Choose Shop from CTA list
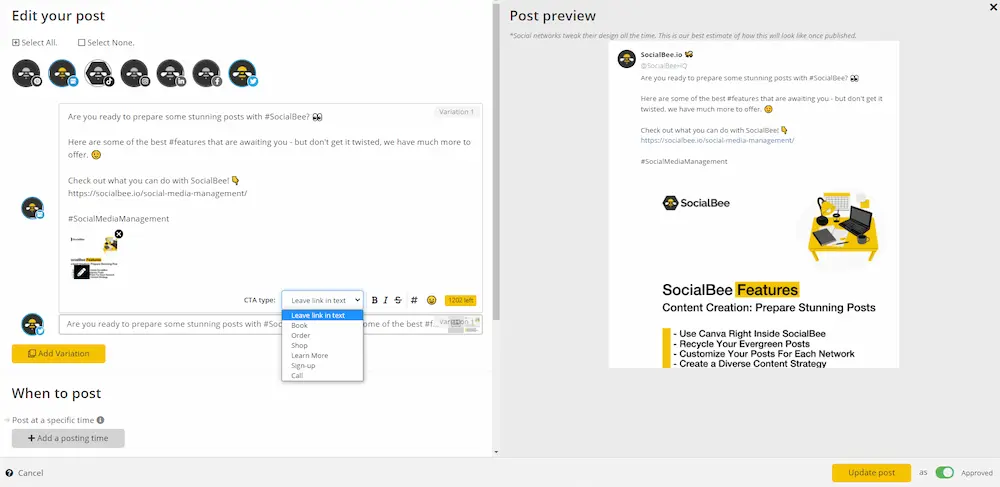Image resolution: width=1000 pixels, height=487 pixels. pos(323,345)
